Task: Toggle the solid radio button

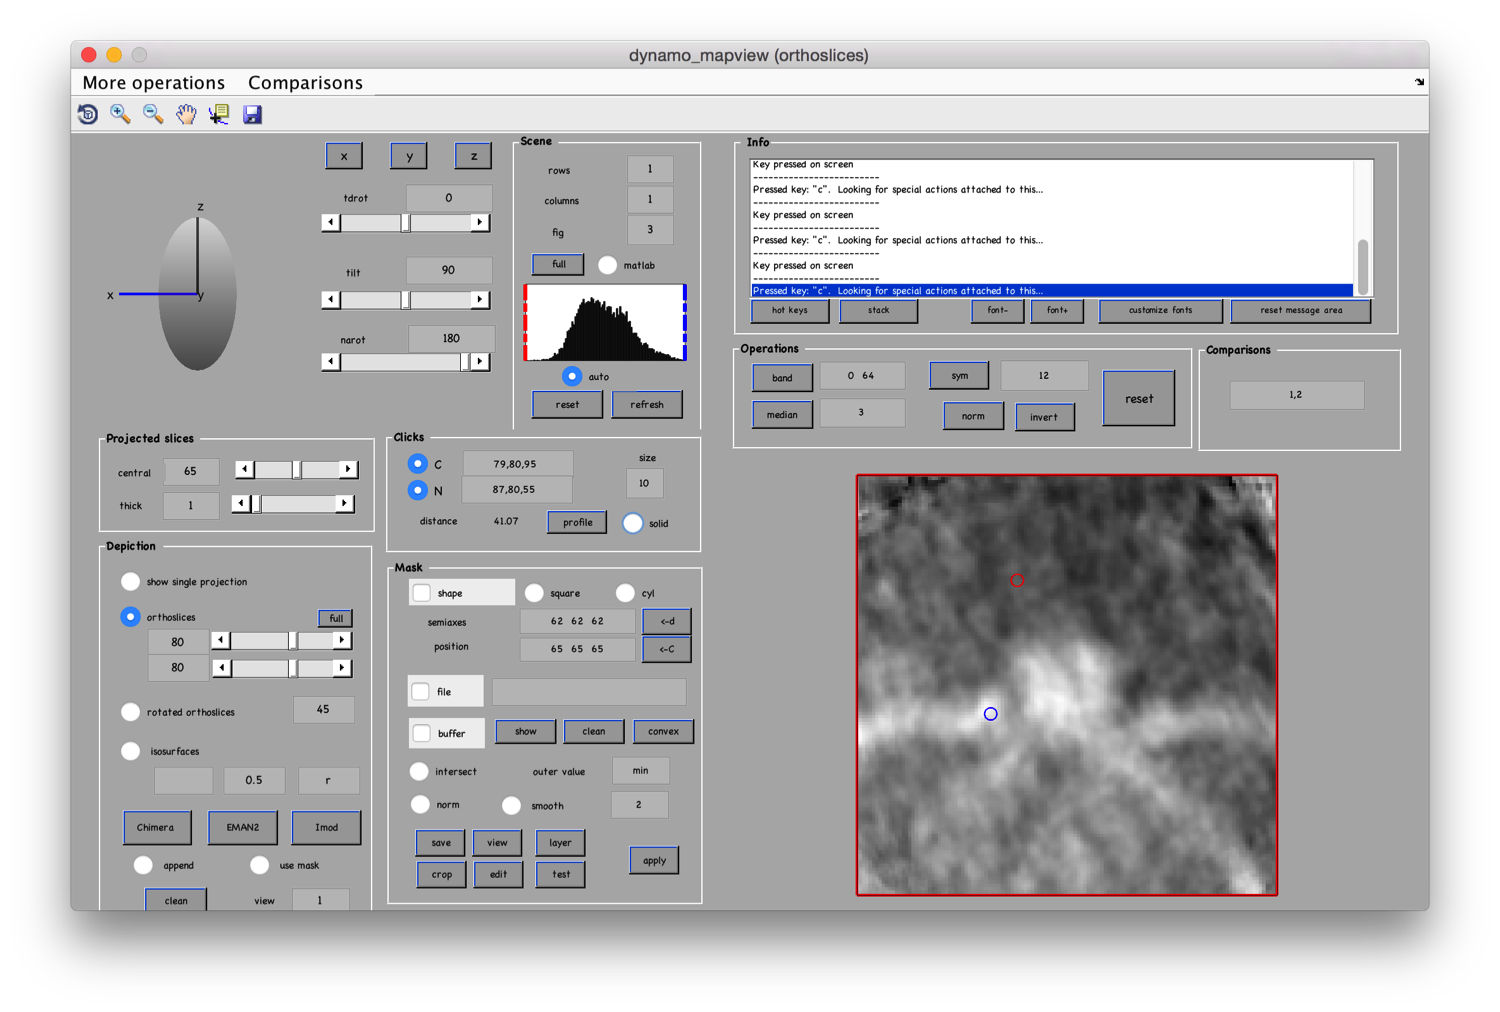Action: [x=632, y=523]
